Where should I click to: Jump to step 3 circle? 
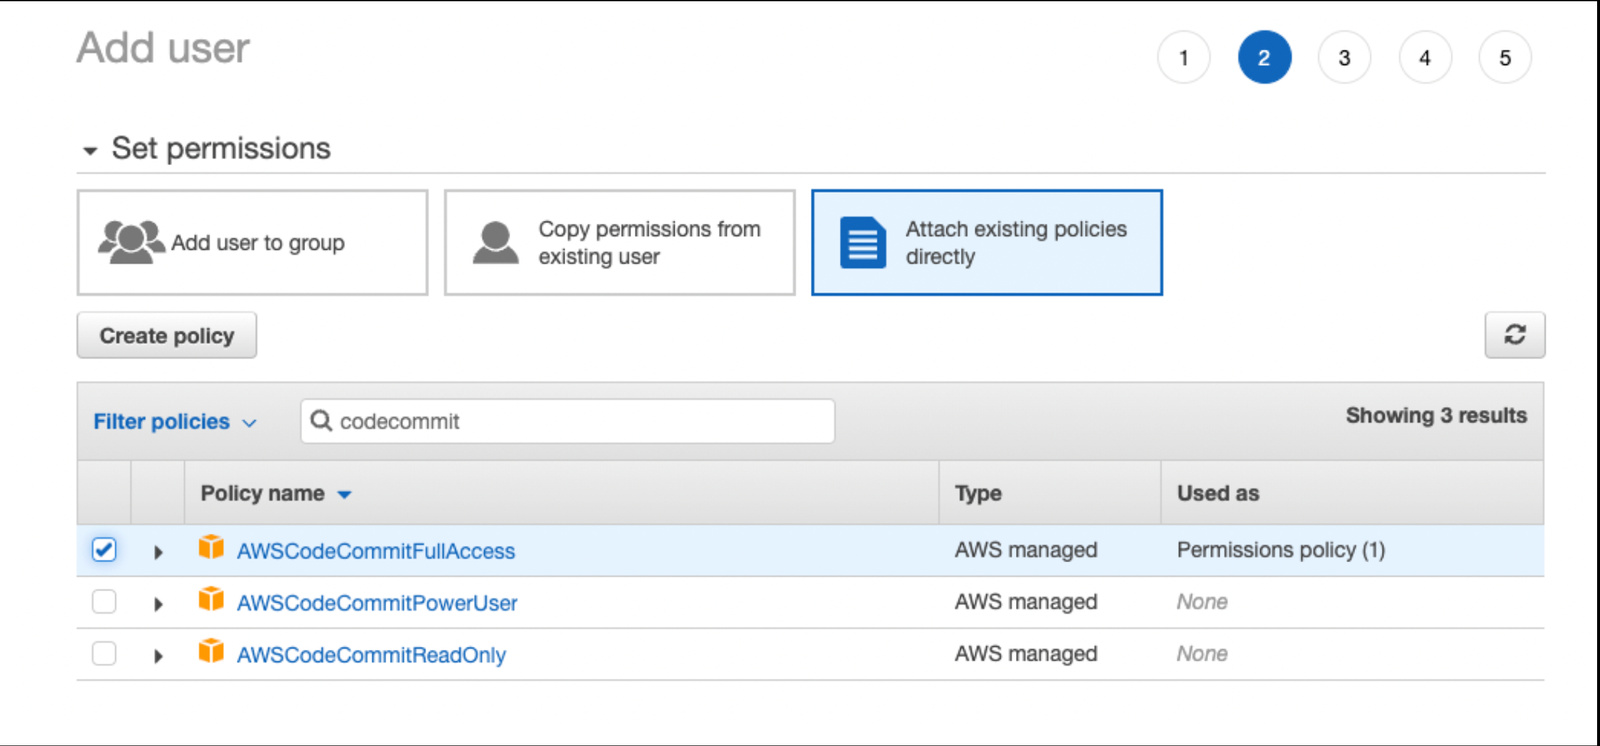point(1344,58)
